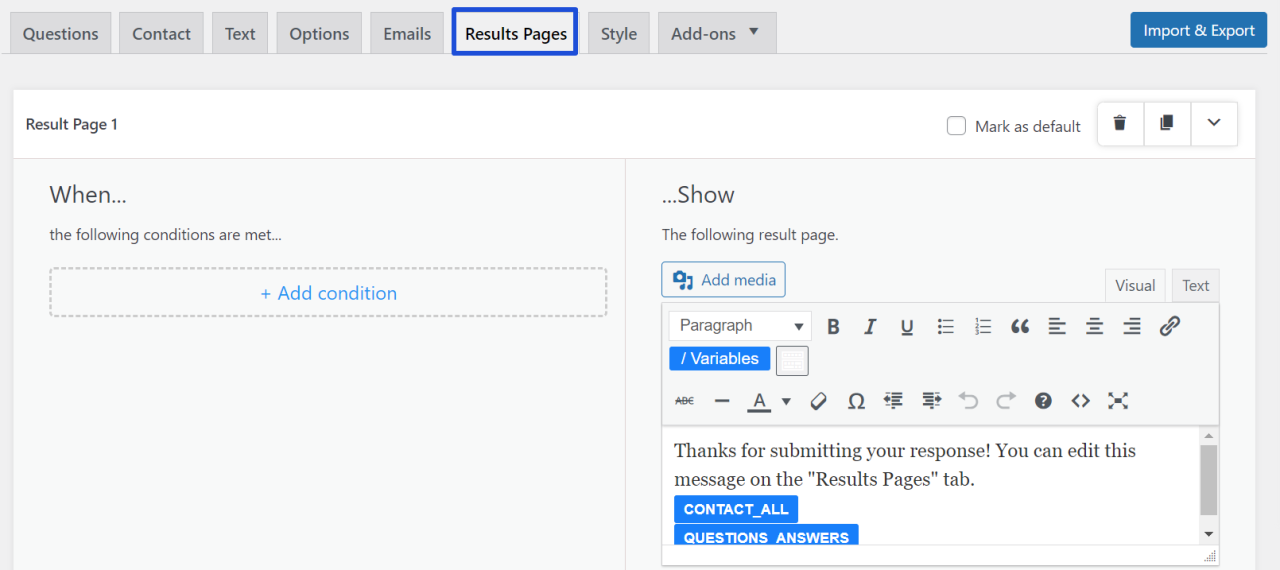1280x570 pixels.
Task: Collapse Result Page 1 with the chevron
Action: (1214, 124)
